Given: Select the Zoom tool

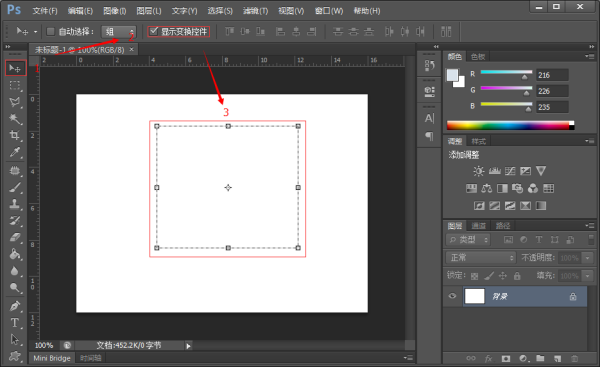Looking at the screenshot, I should point(15,288).
